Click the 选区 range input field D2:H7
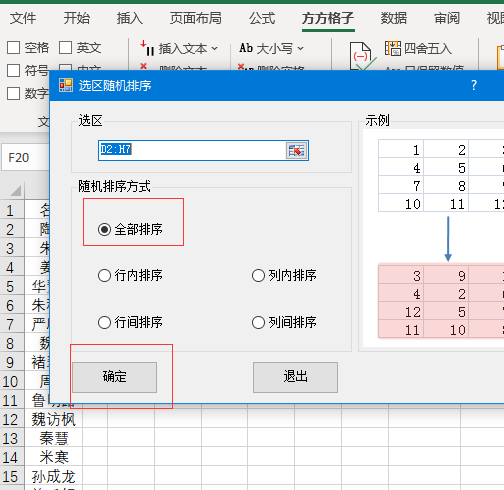Viewport: 504px width, 490px height. (x=192, y=150)
